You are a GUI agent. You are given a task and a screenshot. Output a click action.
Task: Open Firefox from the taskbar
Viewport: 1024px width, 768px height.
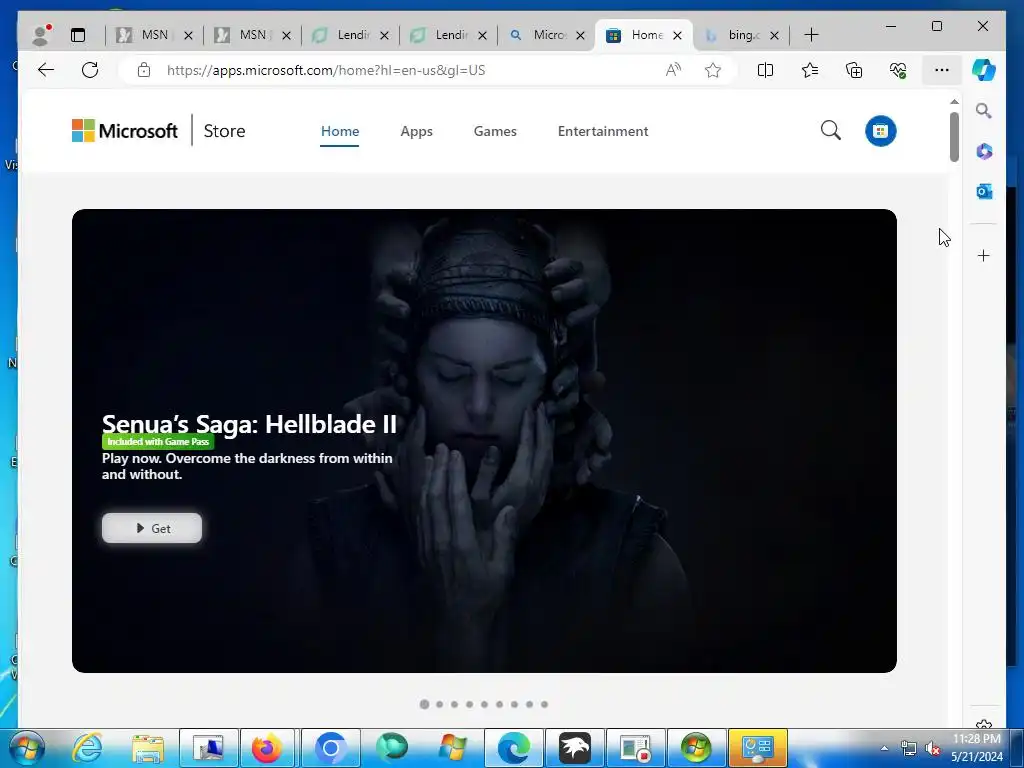[x=266, y=748]
